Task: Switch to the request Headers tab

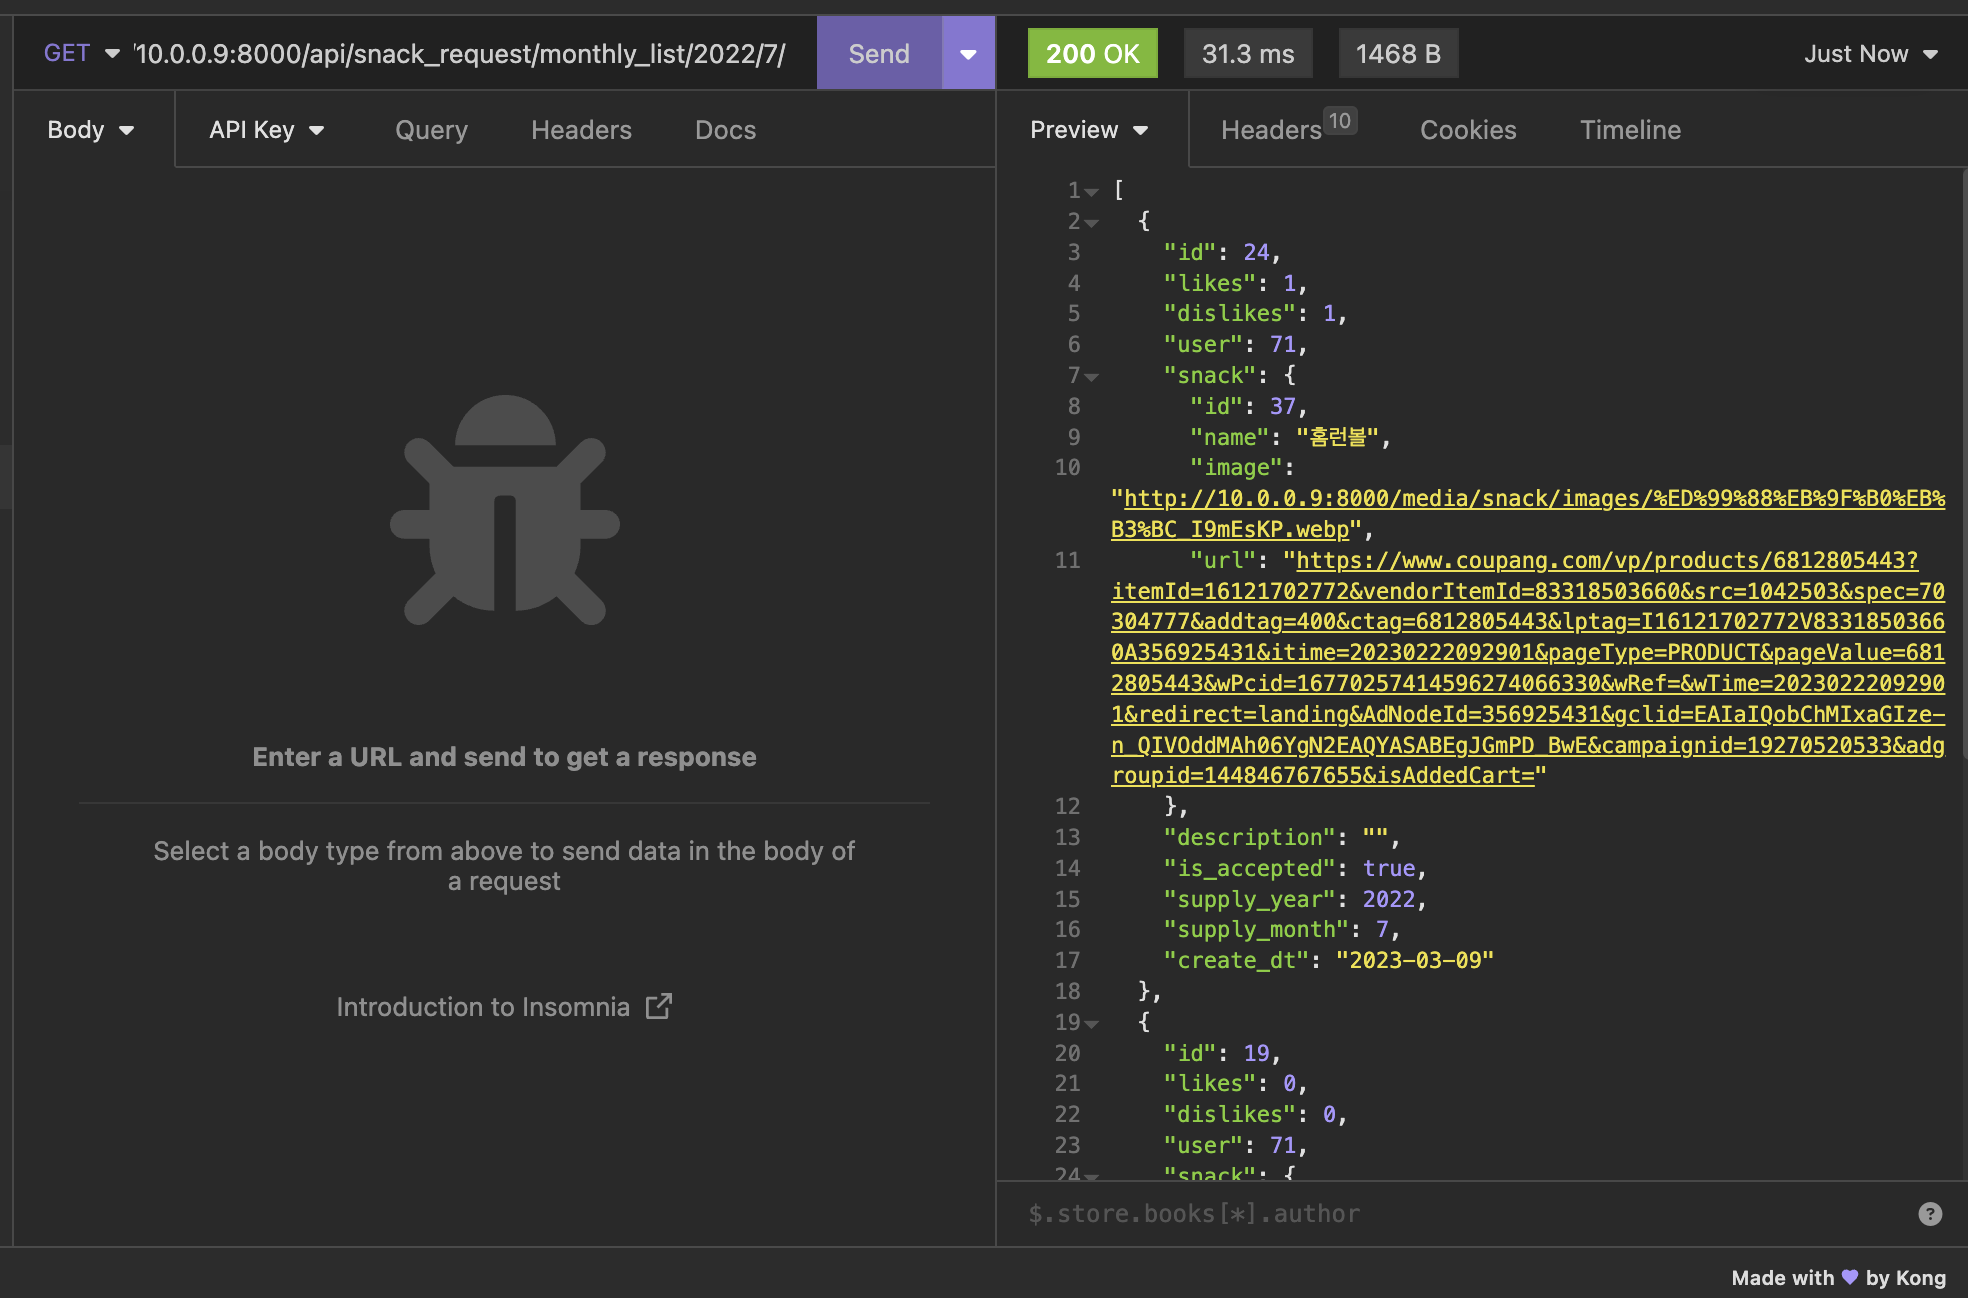Action: pos(581,130)
